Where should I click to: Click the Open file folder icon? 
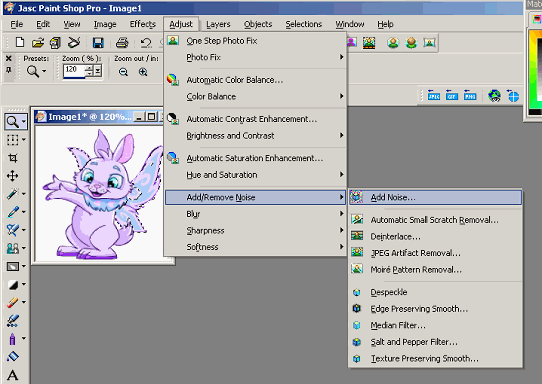[38, 43]
